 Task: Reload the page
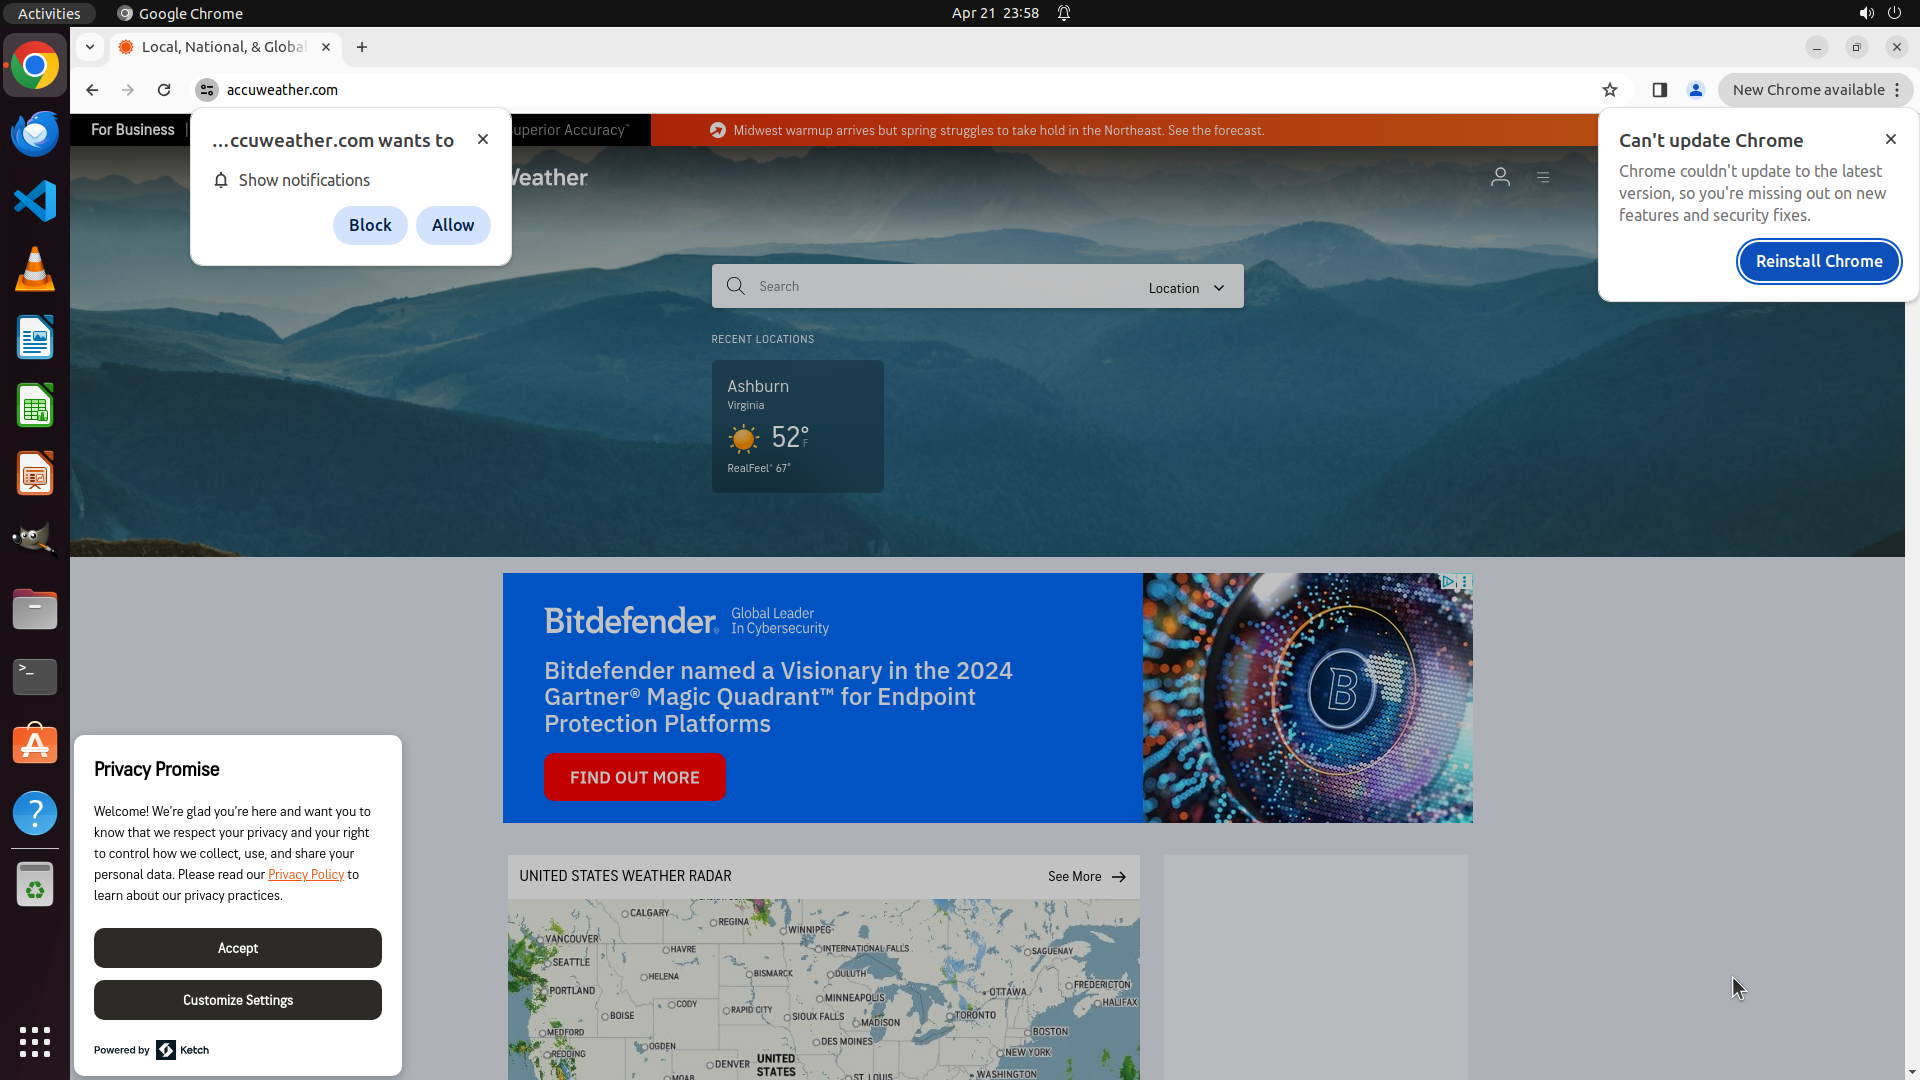164,90
